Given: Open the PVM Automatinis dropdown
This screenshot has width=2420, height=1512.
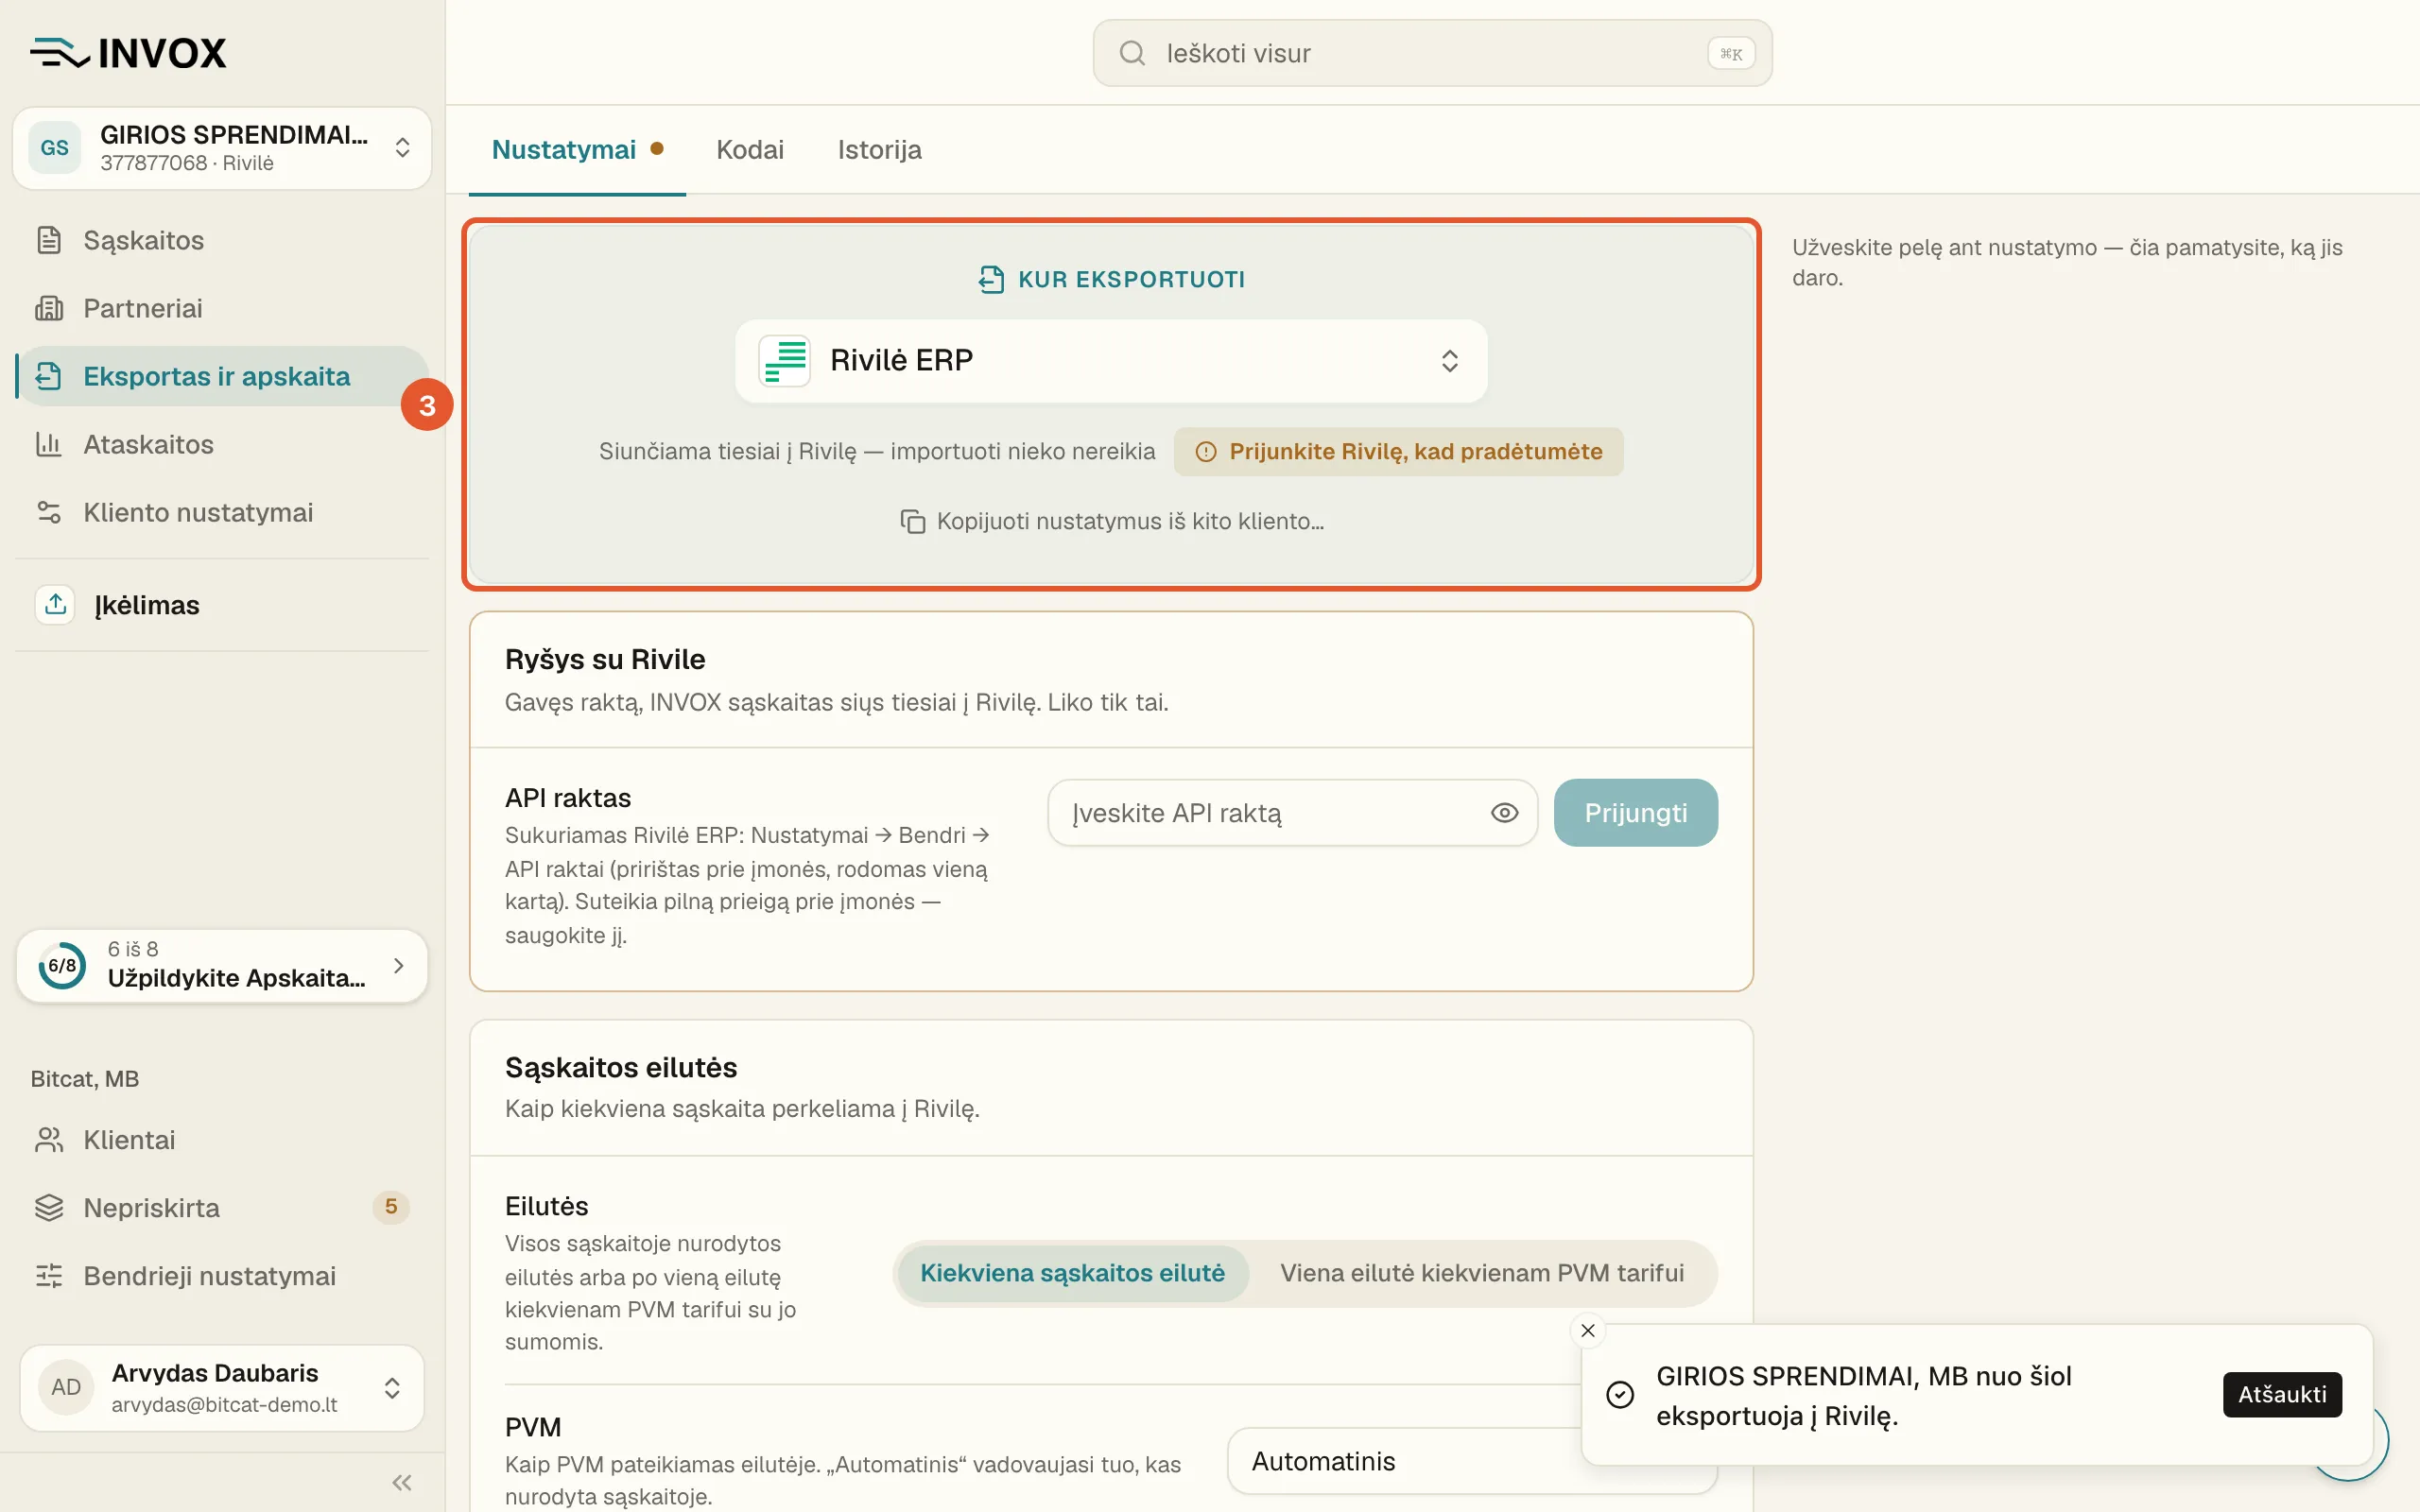Looking at the screenshot, I should pos(1472,1461).
